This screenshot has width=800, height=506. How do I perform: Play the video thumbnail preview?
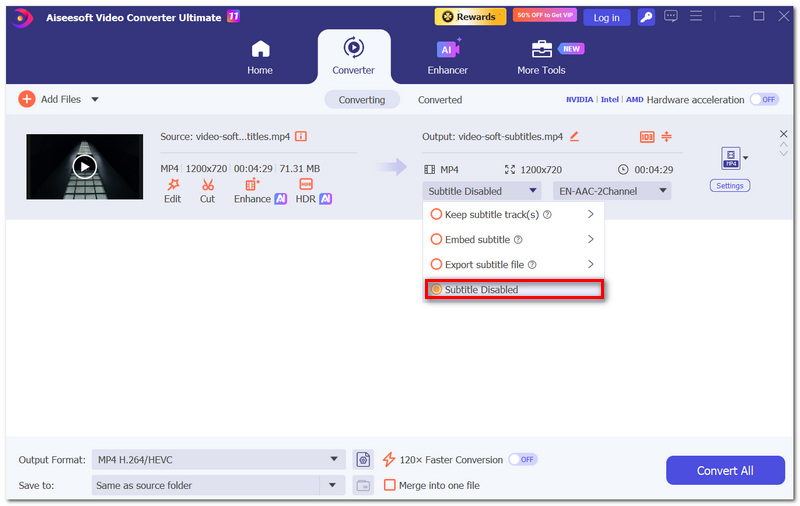tap(85, 167)
